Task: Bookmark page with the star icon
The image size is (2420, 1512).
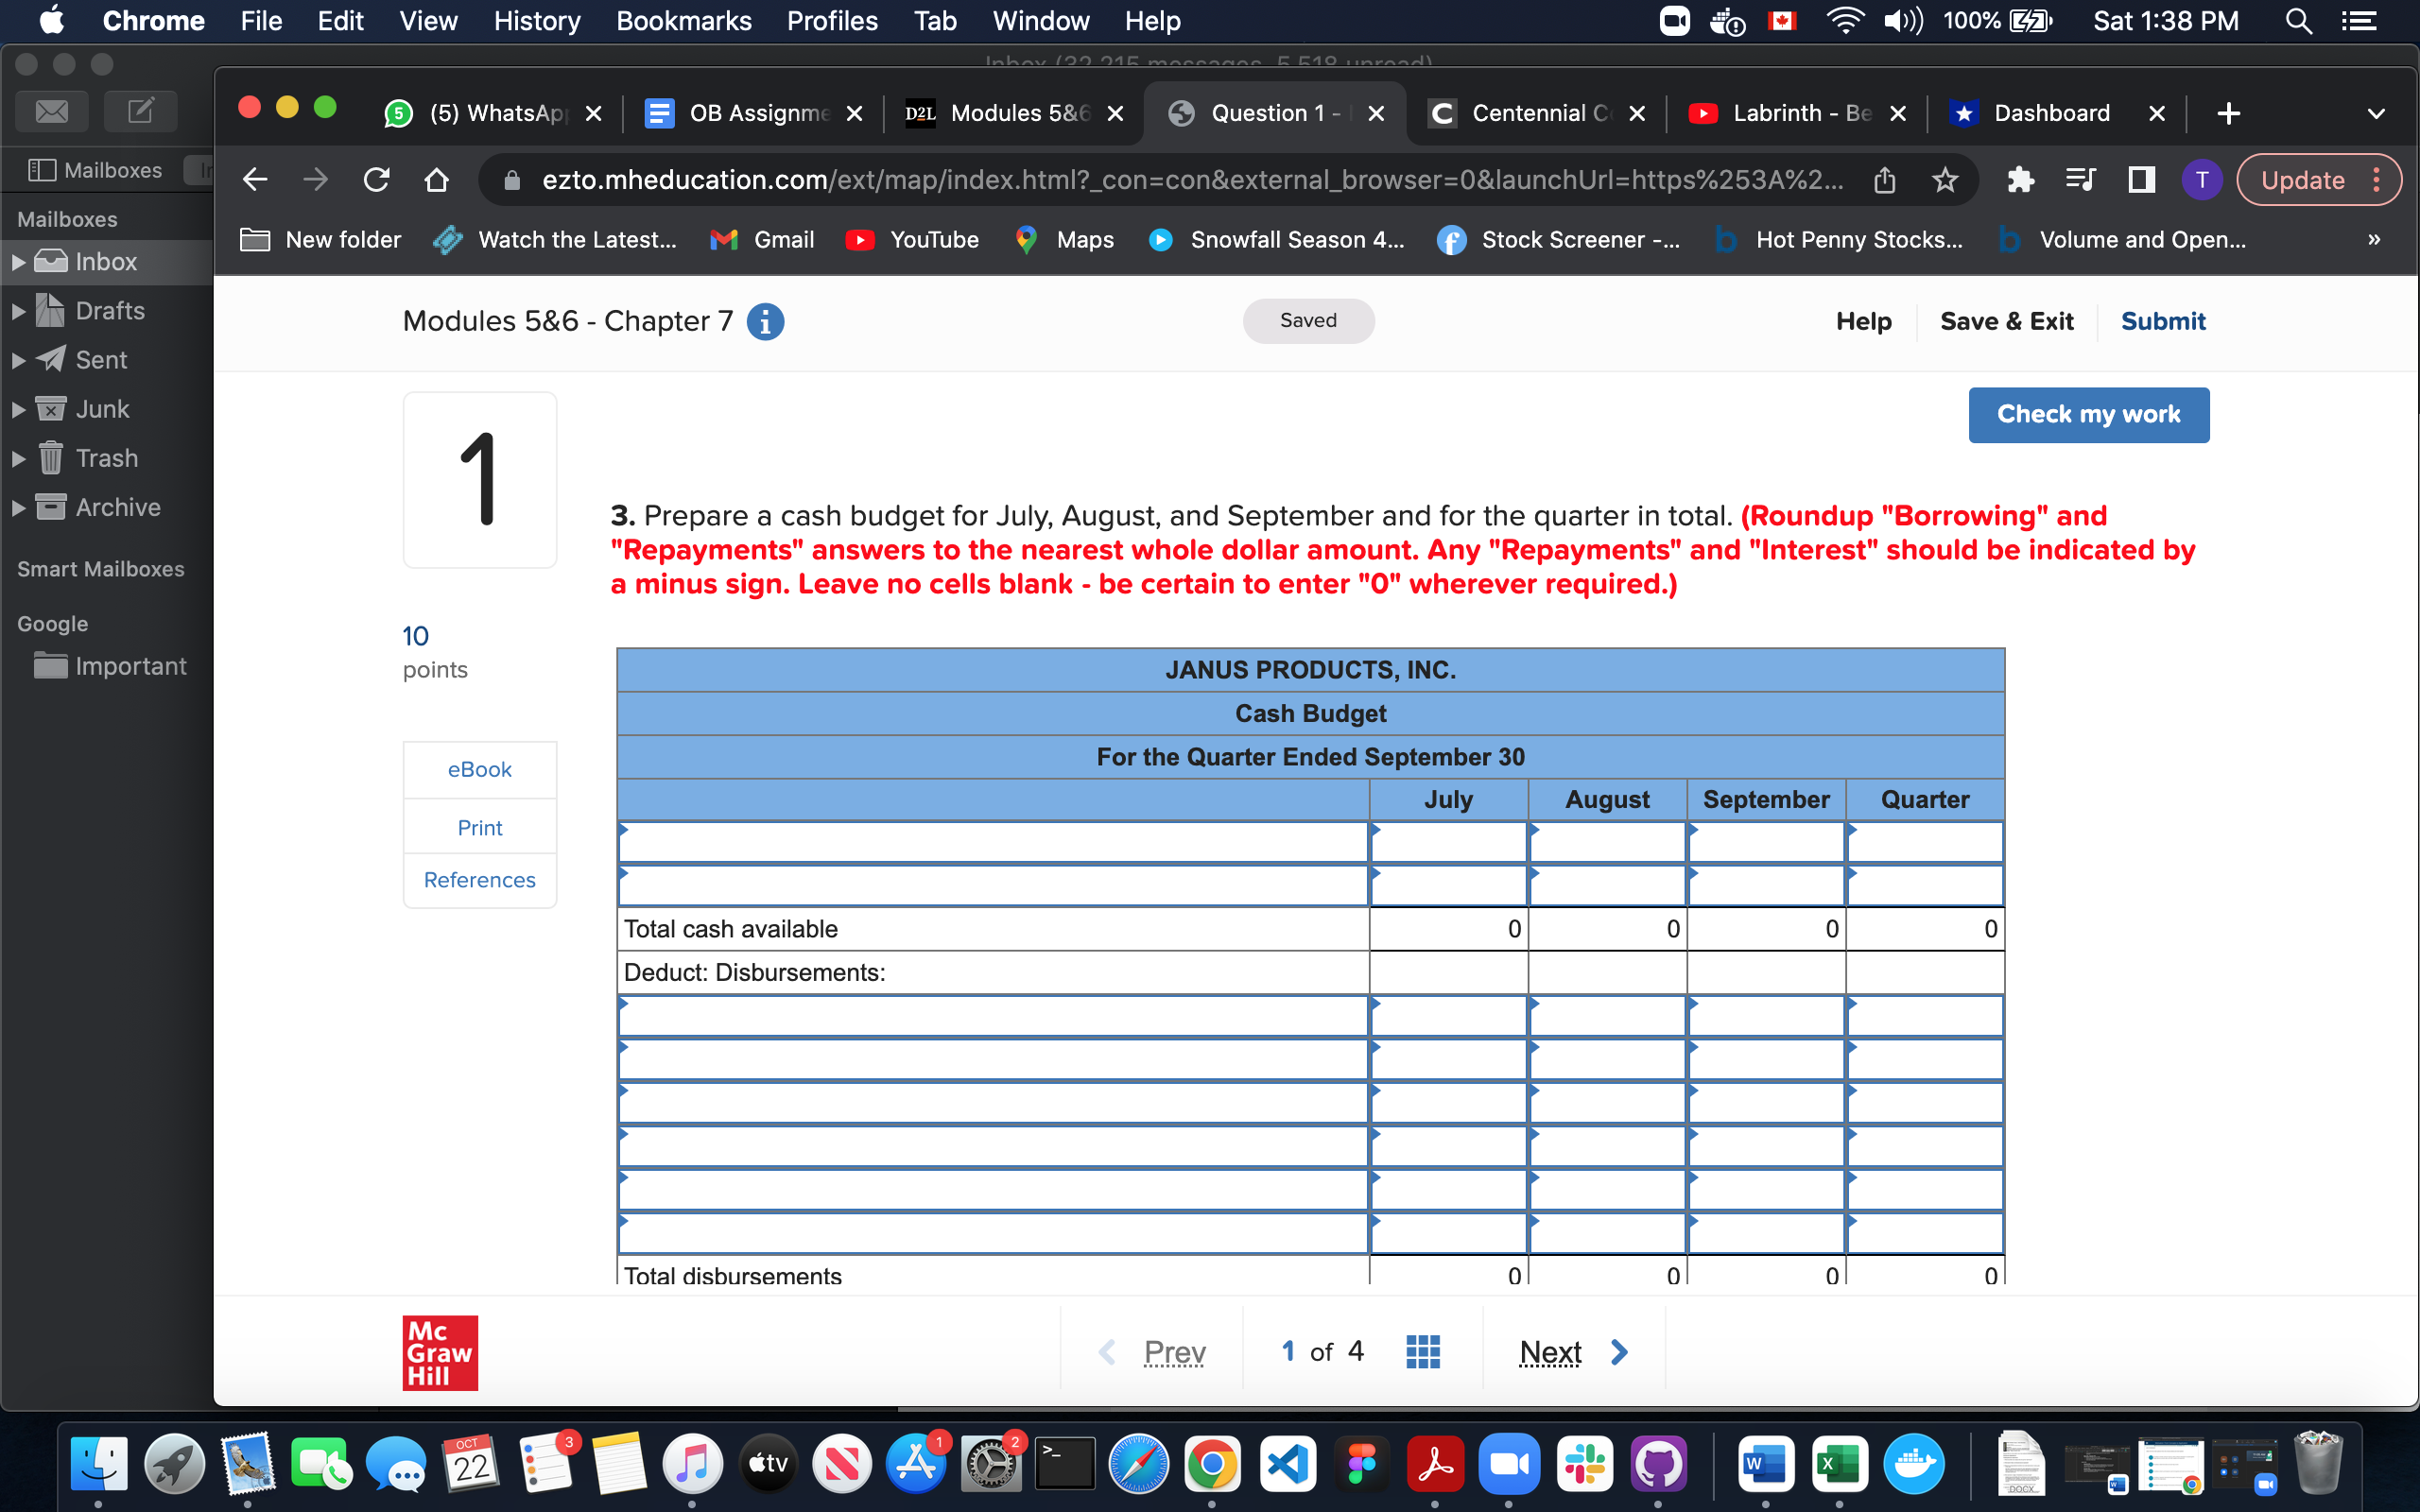Action: [1944, 180]
